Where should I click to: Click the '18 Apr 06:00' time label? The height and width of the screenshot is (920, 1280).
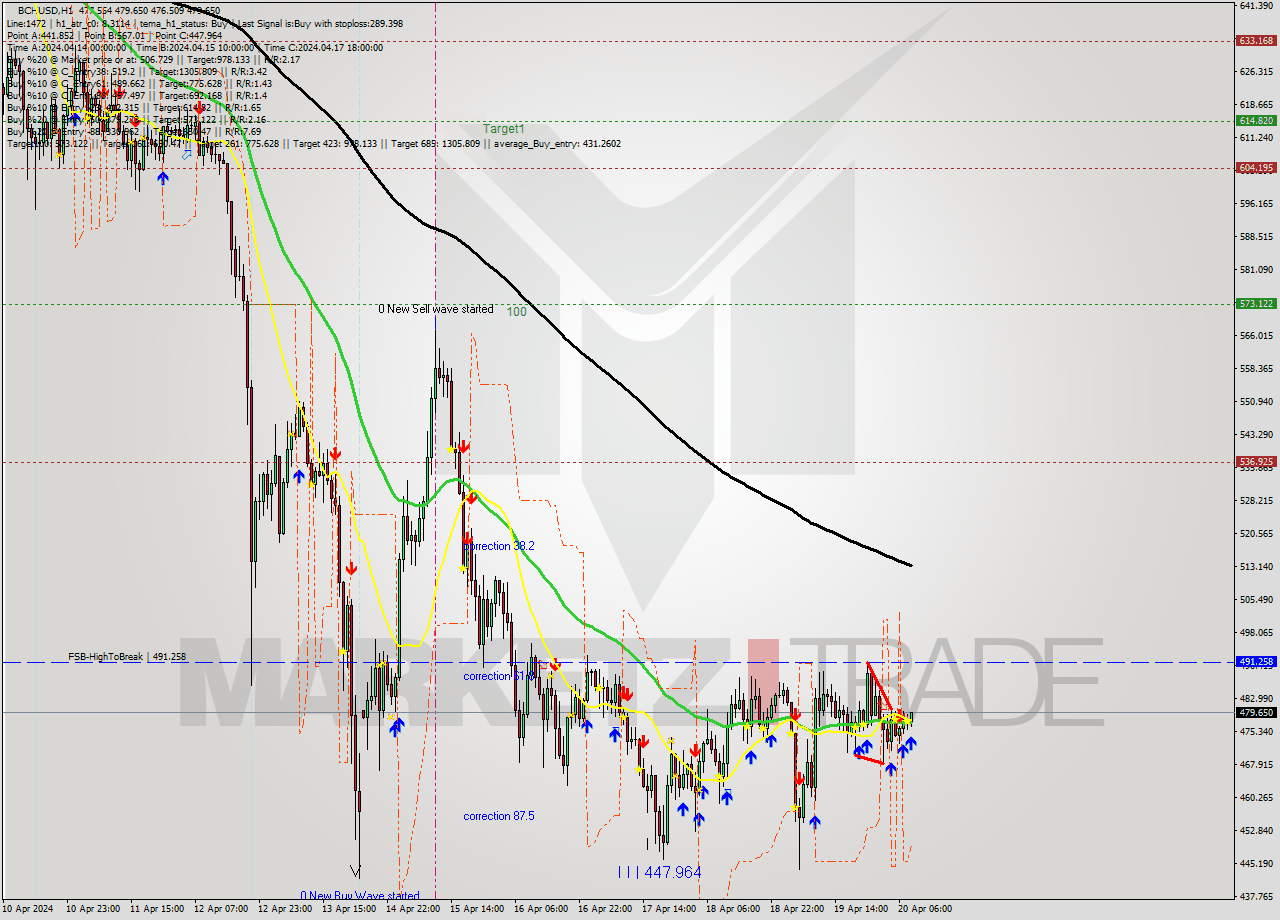click(x=732, y=909)
